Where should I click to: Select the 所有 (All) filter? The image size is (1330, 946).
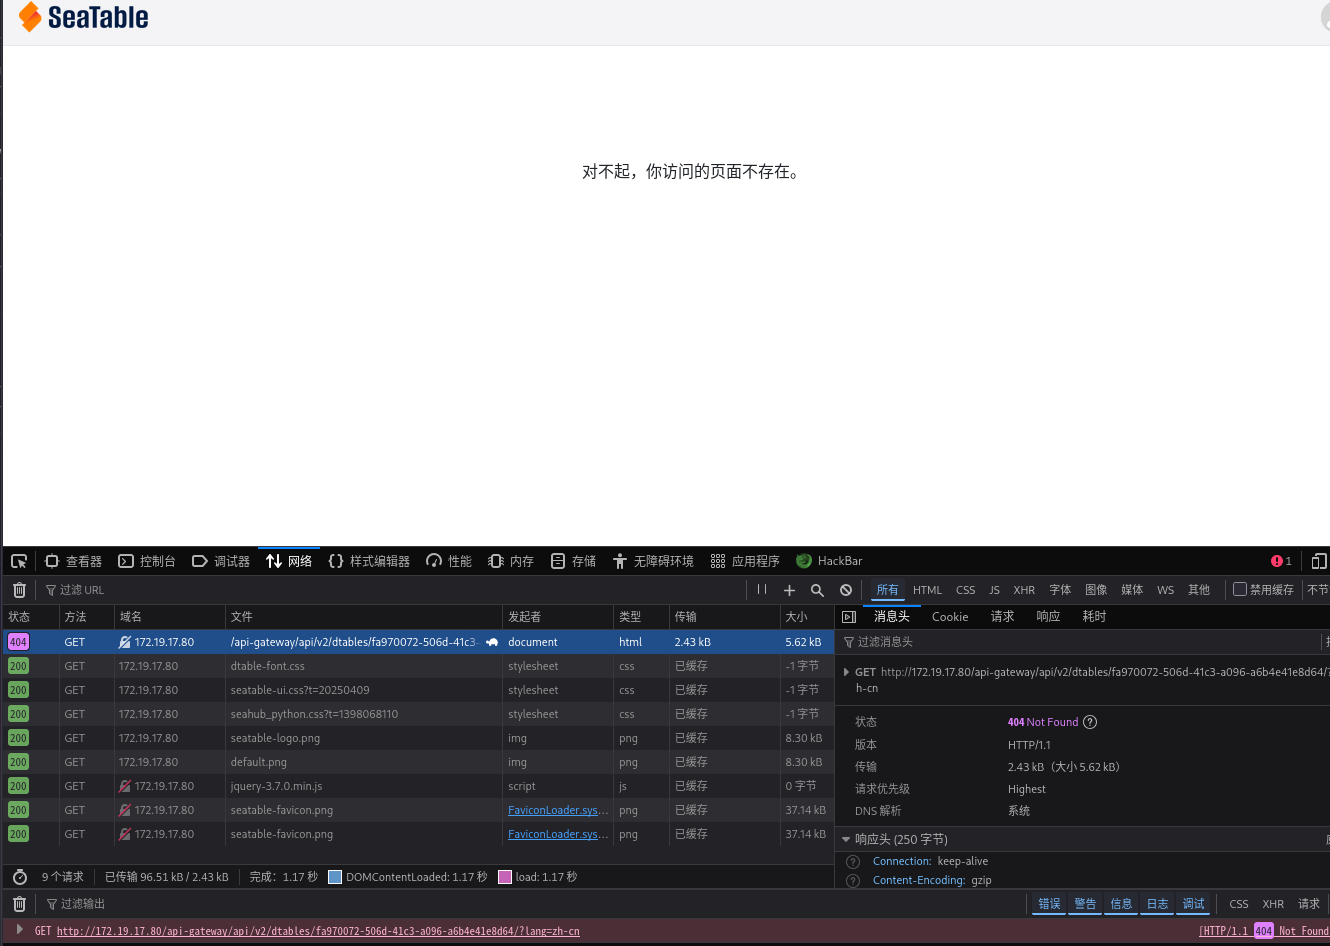click(887, 590)
